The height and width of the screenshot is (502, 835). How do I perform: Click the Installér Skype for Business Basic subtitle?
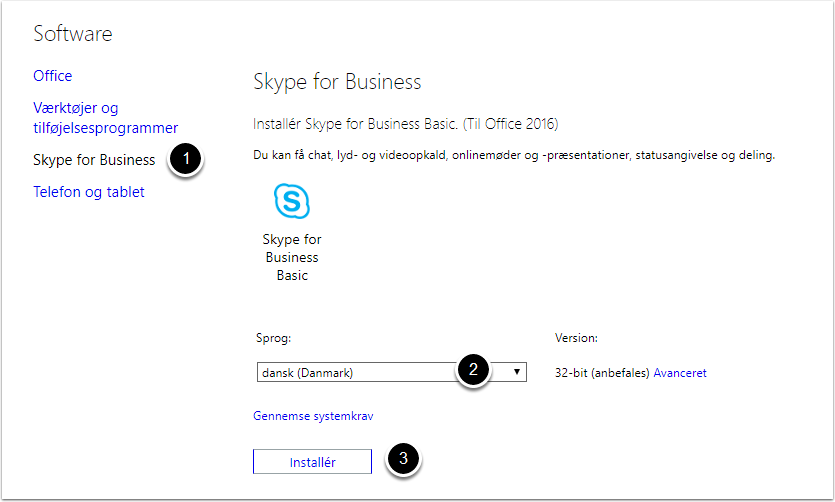click(x=405, y=124)
